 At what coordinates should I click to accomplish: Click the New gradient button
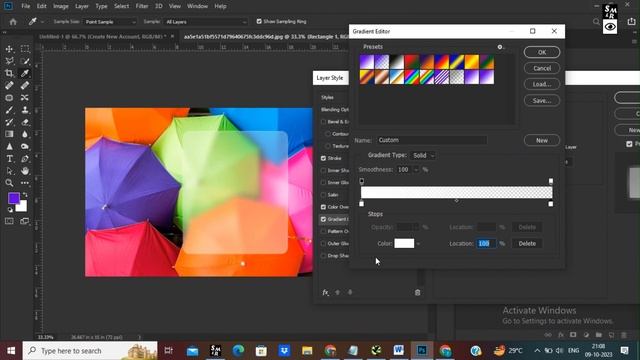pos(542,140)
